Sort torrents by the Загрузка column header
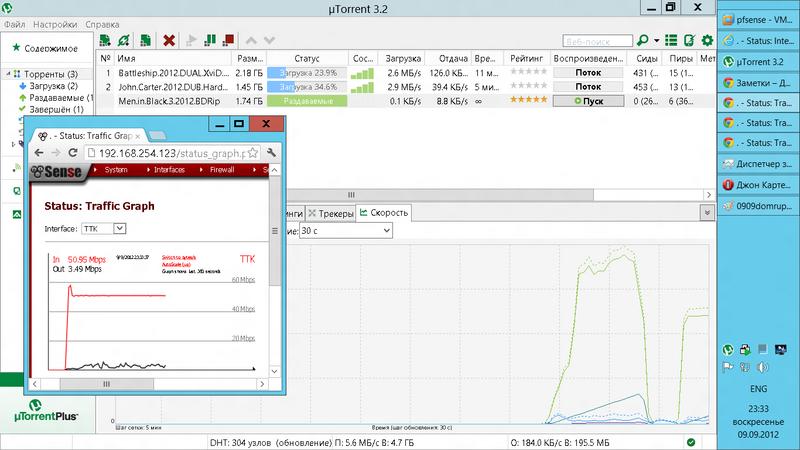Screen dimensions: 800x450 point(403,59)
